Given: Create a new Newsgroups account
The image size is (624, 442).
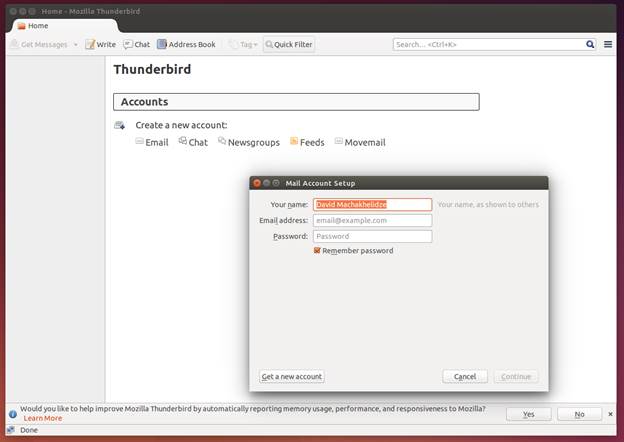Looking at the screenshot, I should point(249,142).
